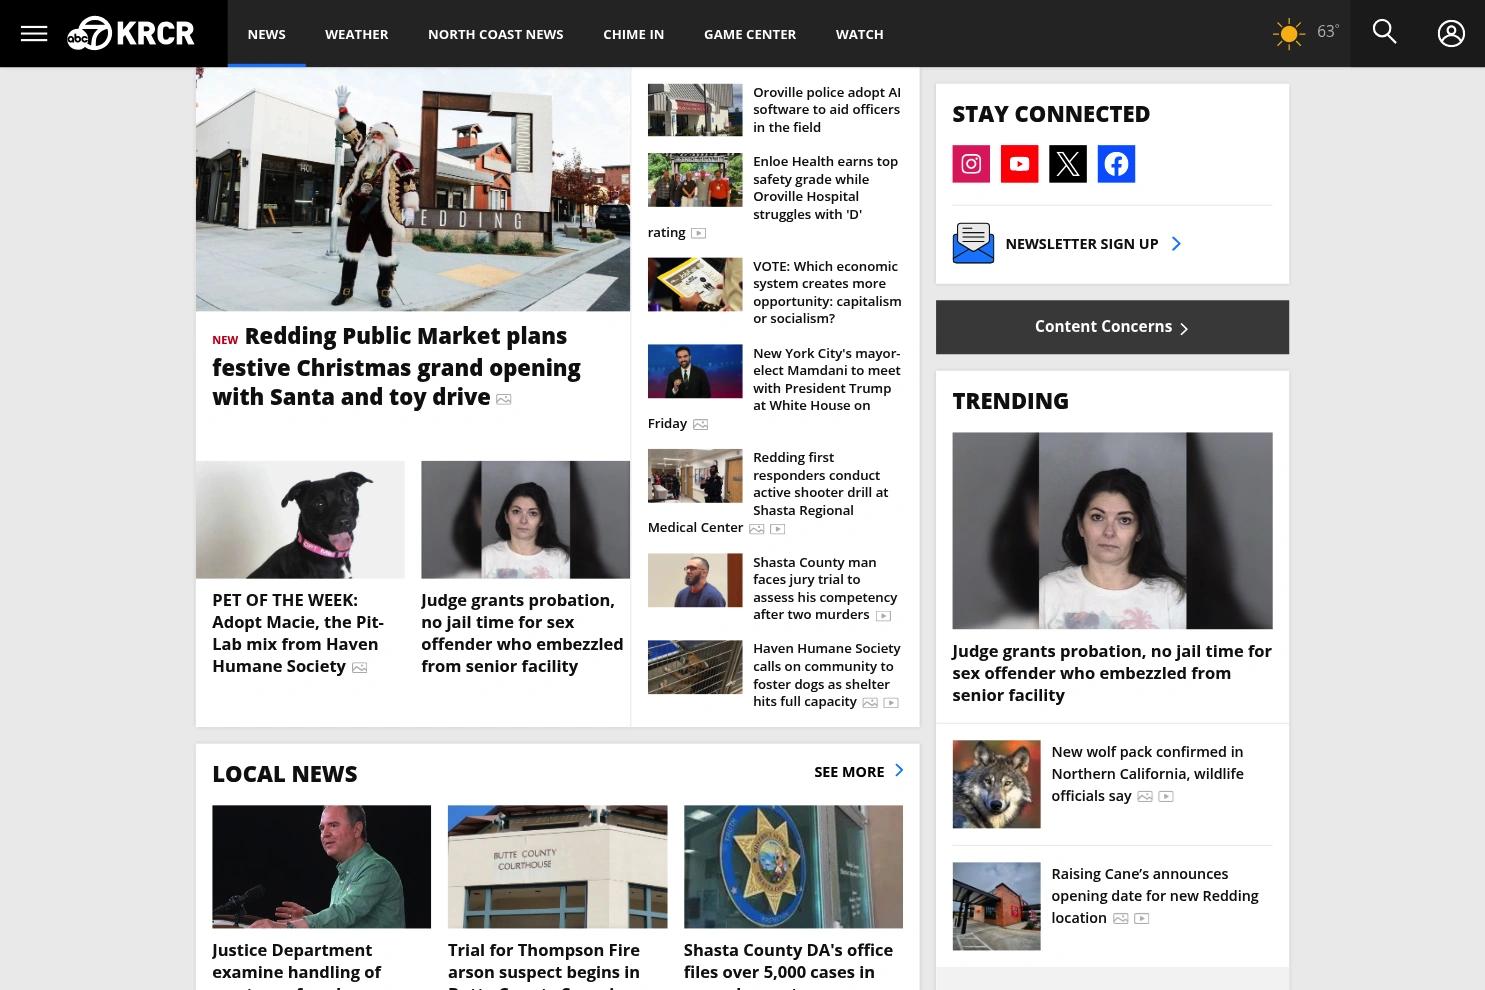Viewport: 1485px width, 990px height.
Task: Click the newsletter envelope icon
Action: 973,243
